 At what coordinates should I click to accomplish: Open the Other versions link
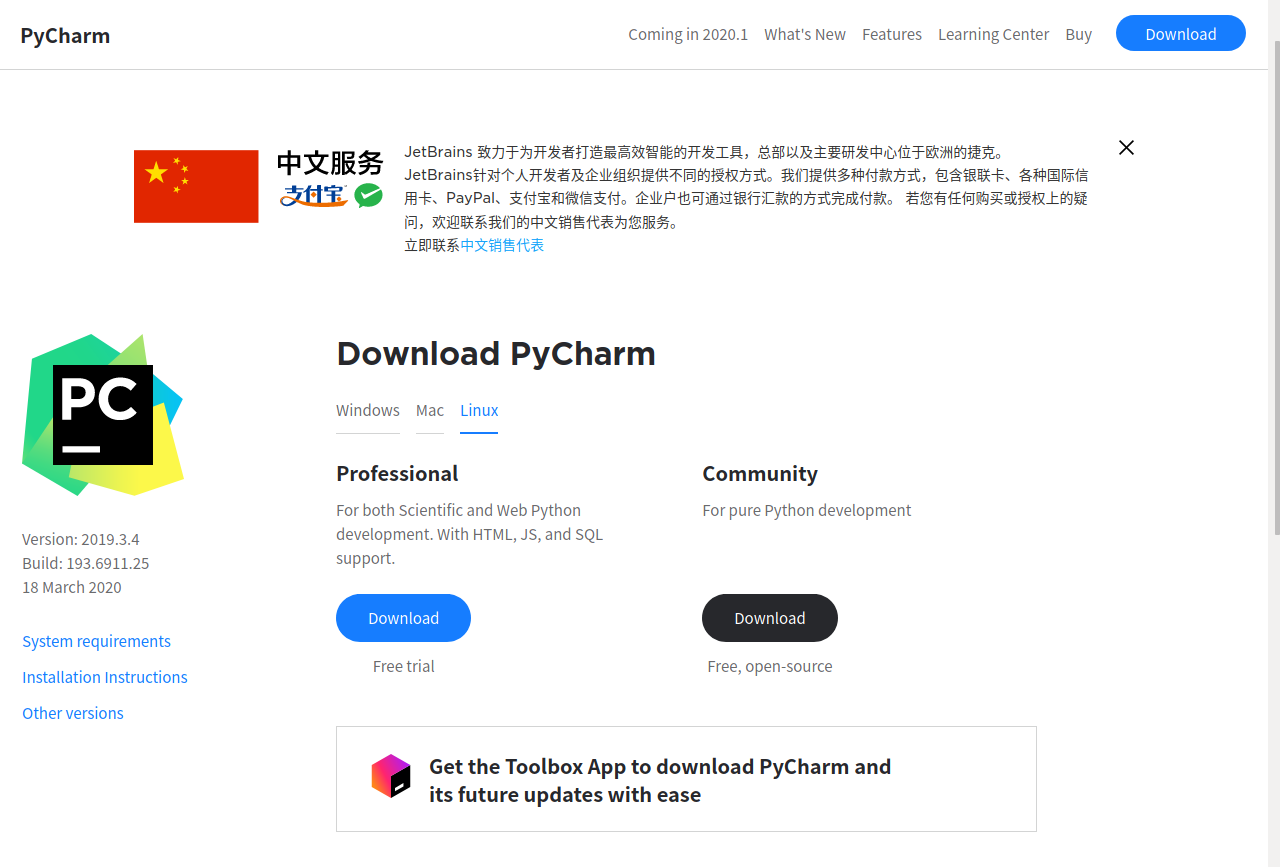(x=73, y=713)
